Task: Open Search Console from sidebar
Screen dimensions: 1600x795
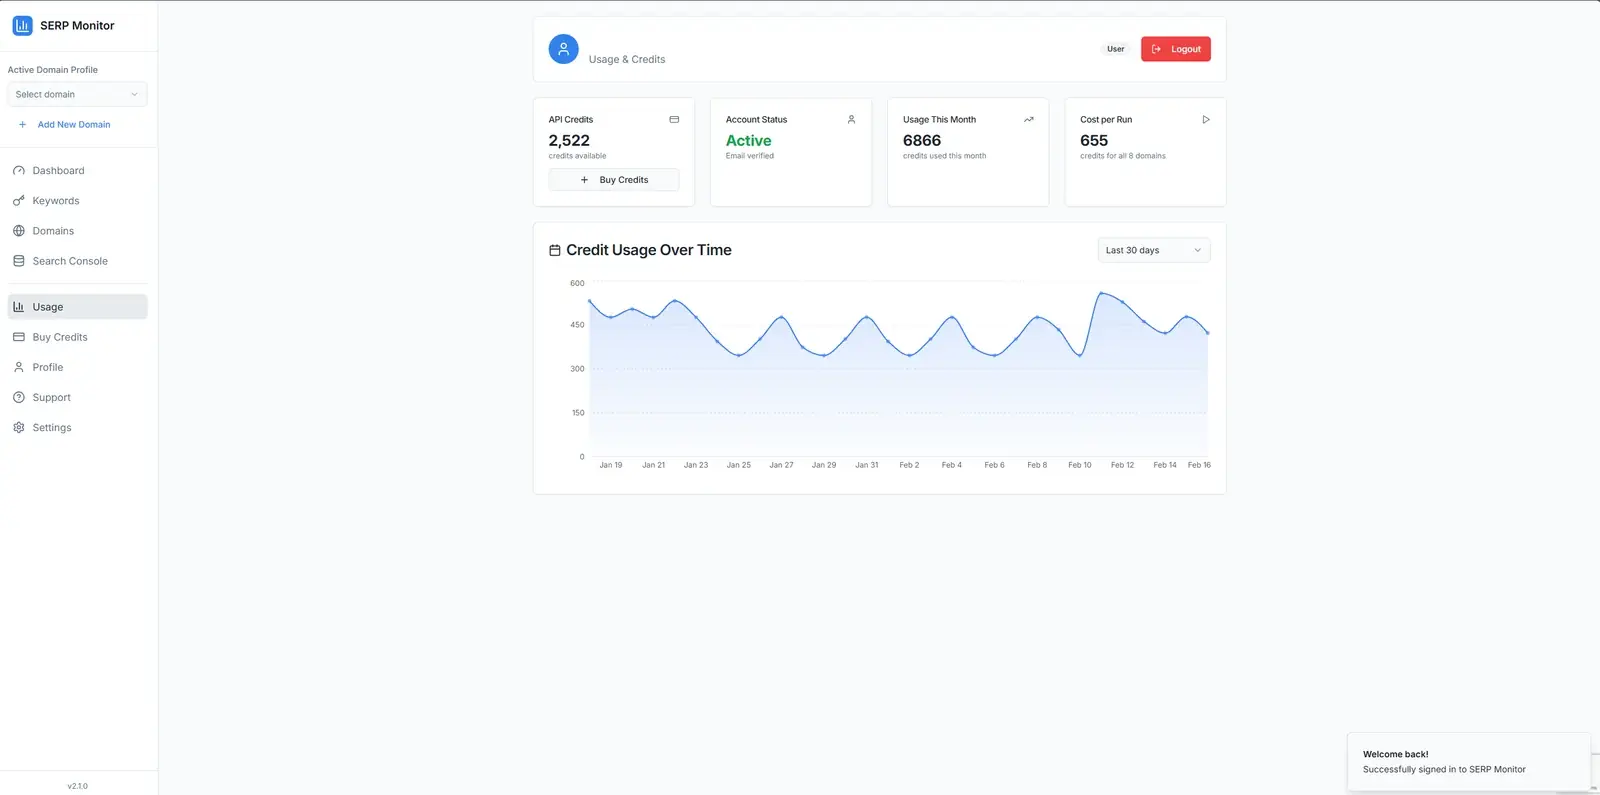Action: coord(77,261)
